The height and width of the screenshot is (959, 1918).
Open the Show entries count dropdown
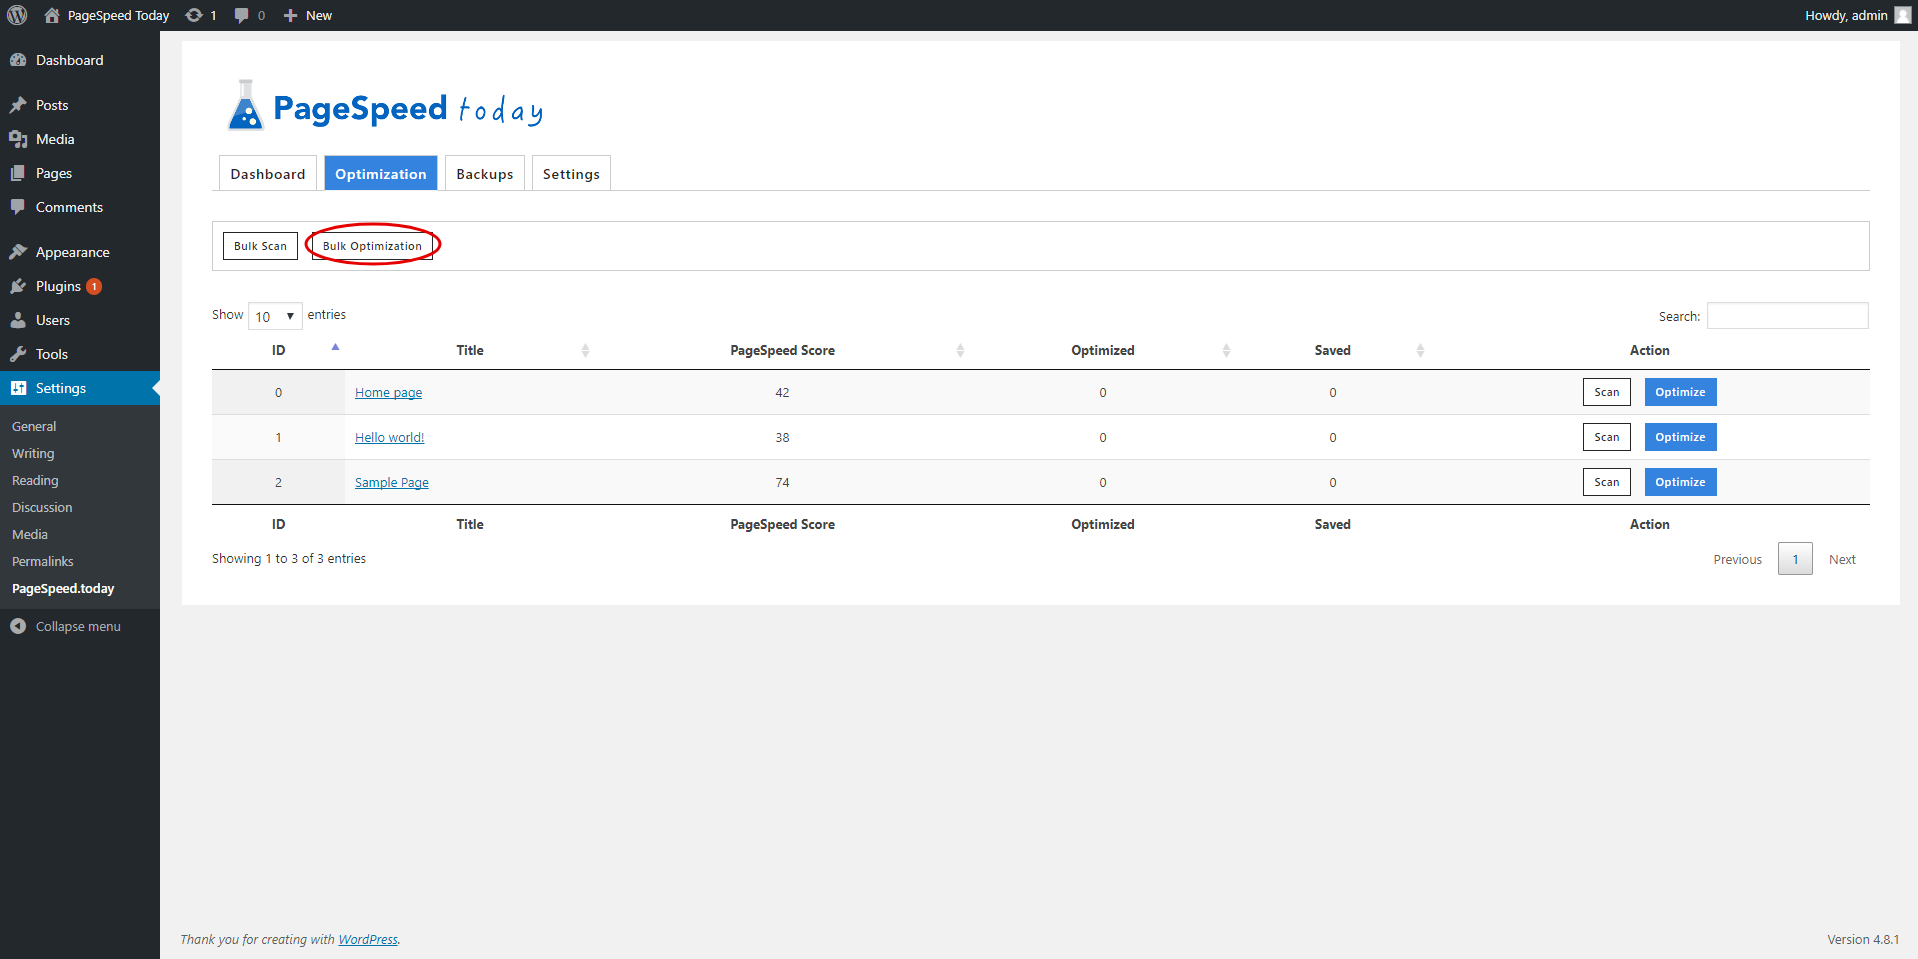[275, 316]
